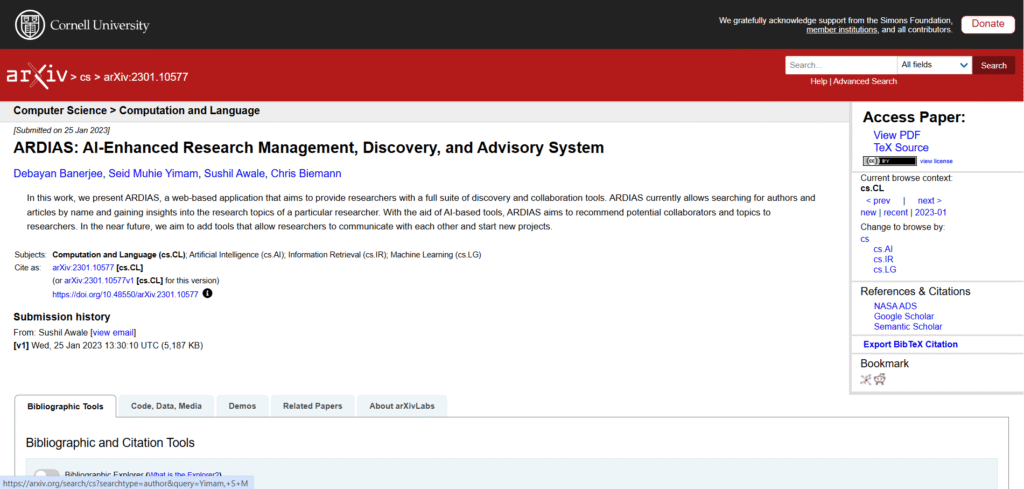This screenshot has height=489, width=1024.
Task: Click the red Search button
Action: tap(993, 65)
